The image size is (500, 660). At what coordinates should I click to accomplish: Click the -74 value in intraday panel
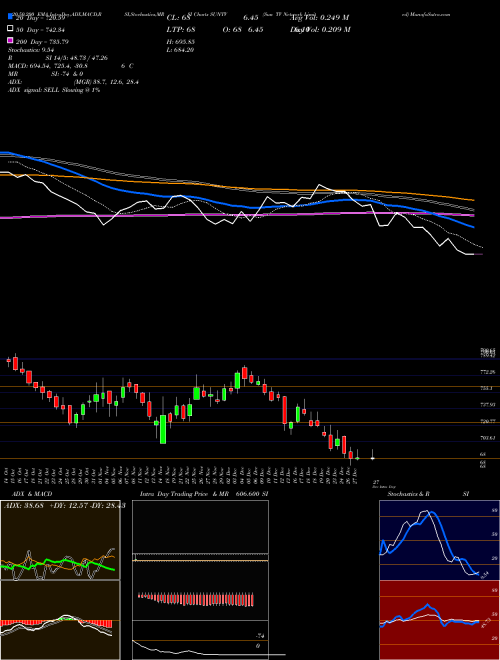point(258,636)
